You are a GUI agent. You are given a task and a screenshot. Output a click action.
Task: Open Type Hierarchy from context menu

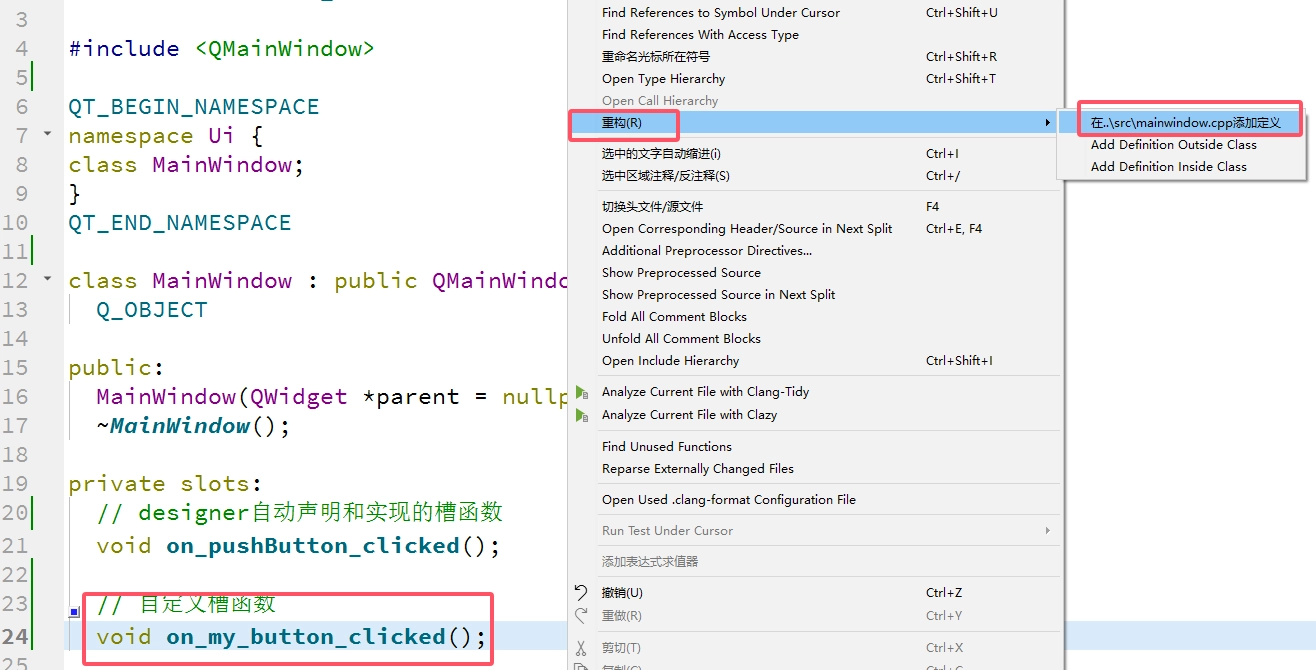(x=663, y=79)
